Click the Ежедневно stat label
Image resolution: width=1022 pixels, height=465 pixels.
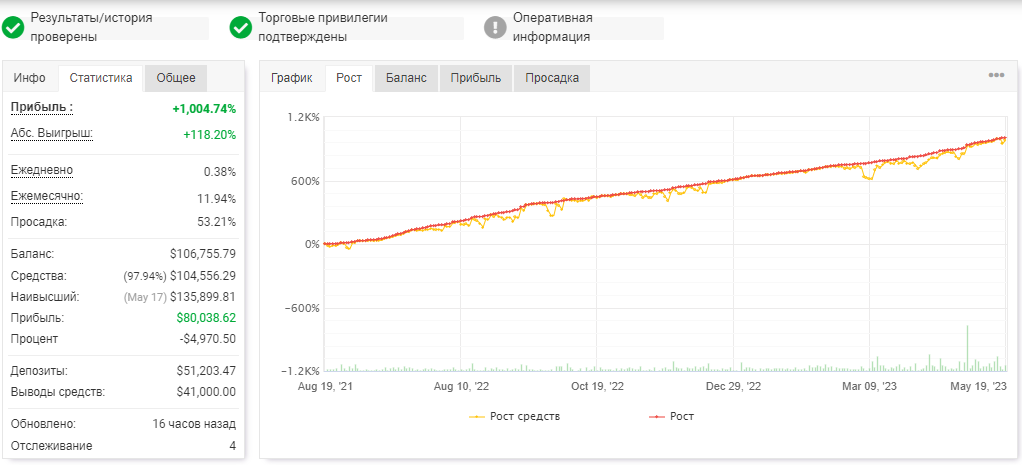pos(42,170)
